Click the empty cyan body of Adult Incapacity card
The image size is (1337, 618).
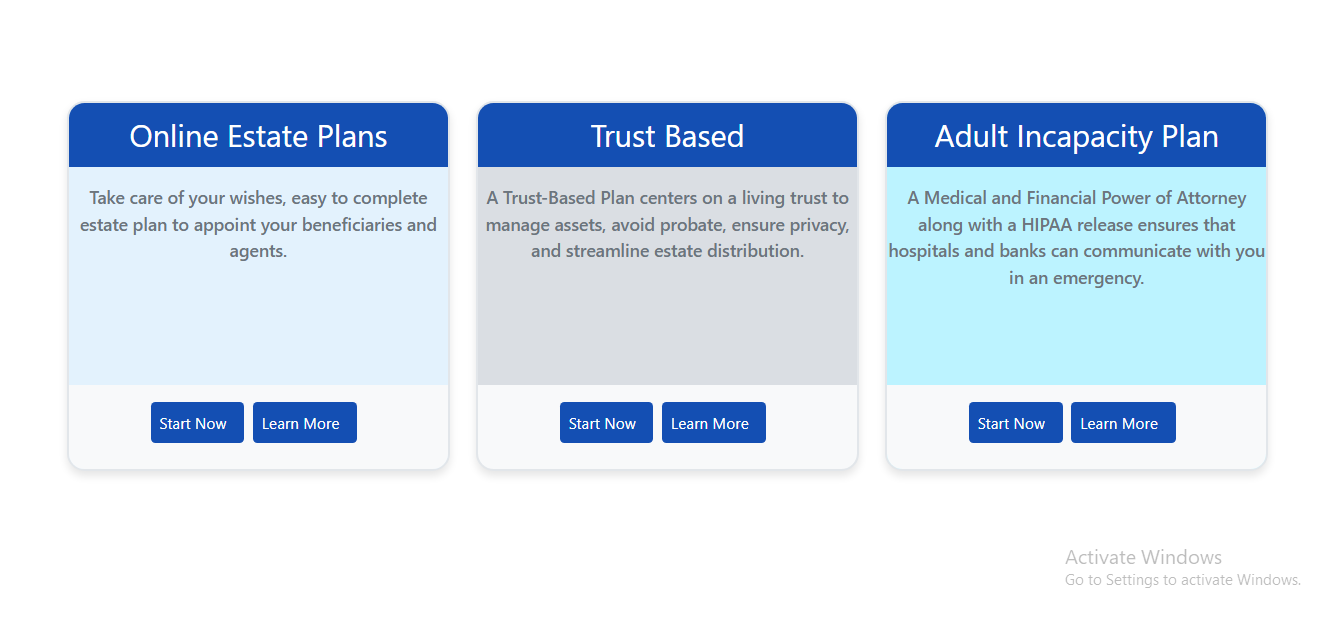click(1076, 340)
